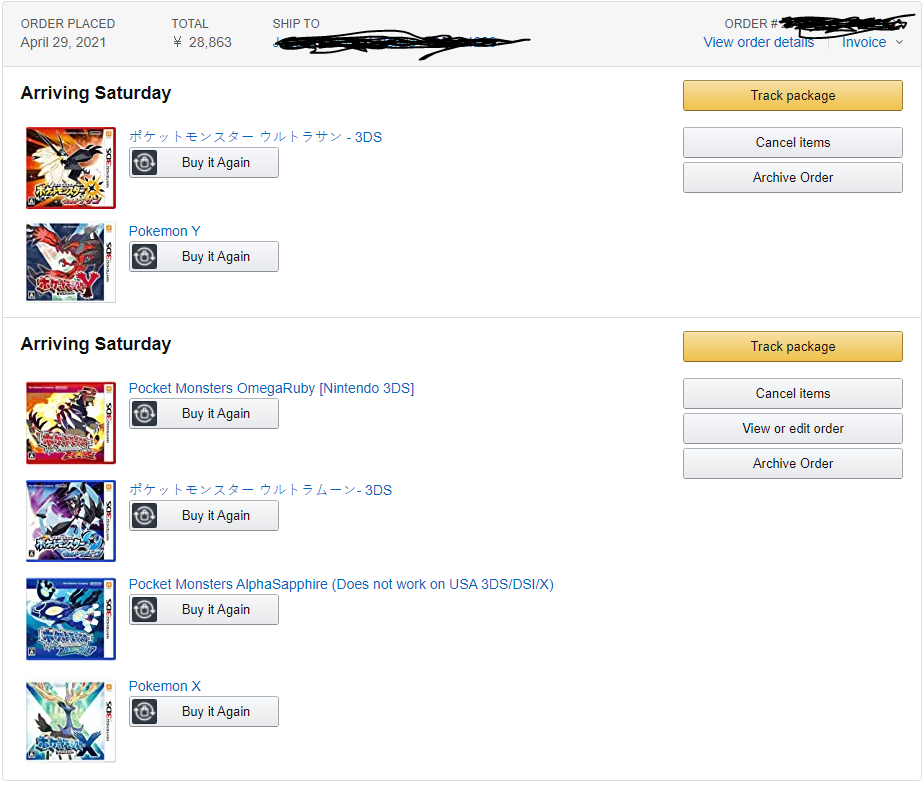Click the Buy it Again icon for Pokemon X

(x=144, y=712)
